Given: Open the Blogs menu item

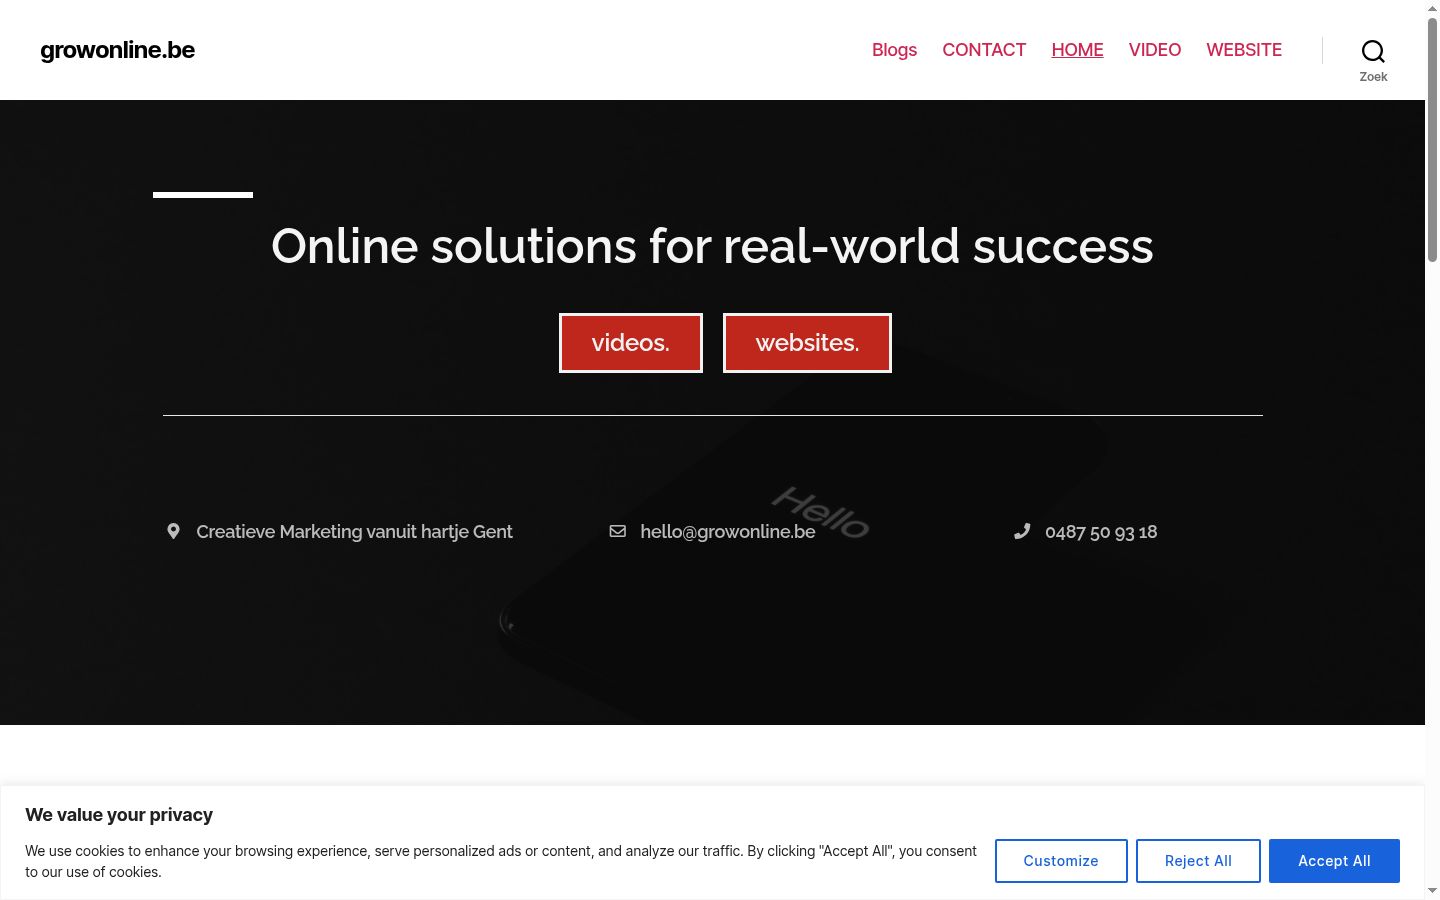Looking at the screenshot, I should (x=894, y=50).
